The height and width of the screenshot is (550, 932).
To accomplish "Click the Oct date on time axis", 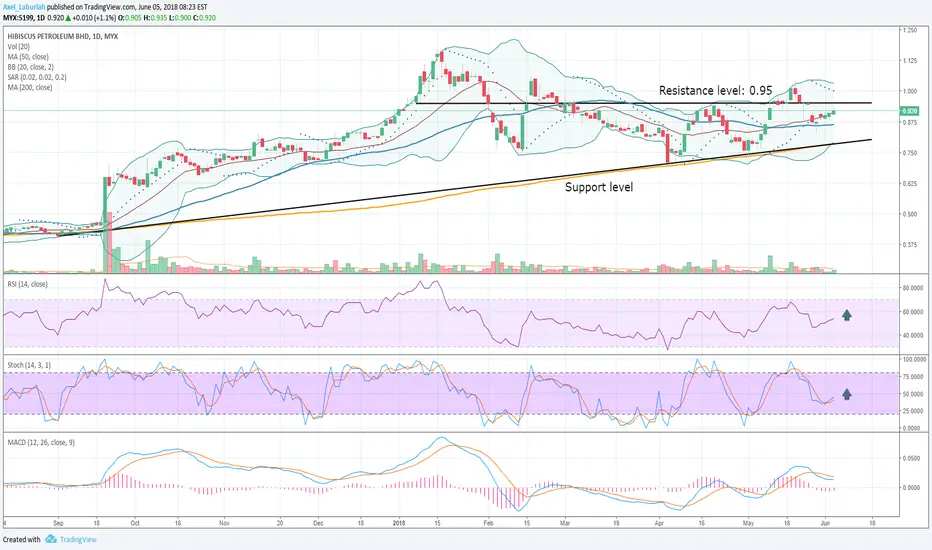I will (x=135, y=523).
